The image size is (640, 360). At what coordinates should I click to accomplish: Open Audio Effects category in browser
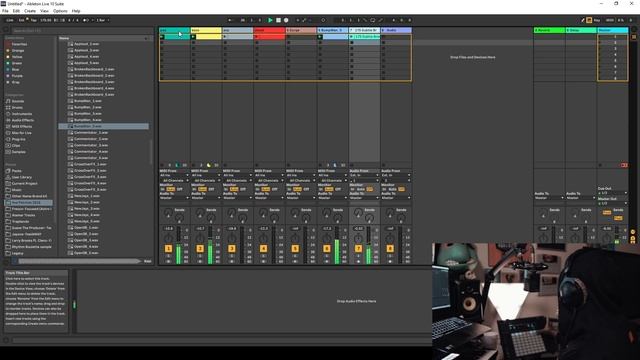(x=23, y=120)
